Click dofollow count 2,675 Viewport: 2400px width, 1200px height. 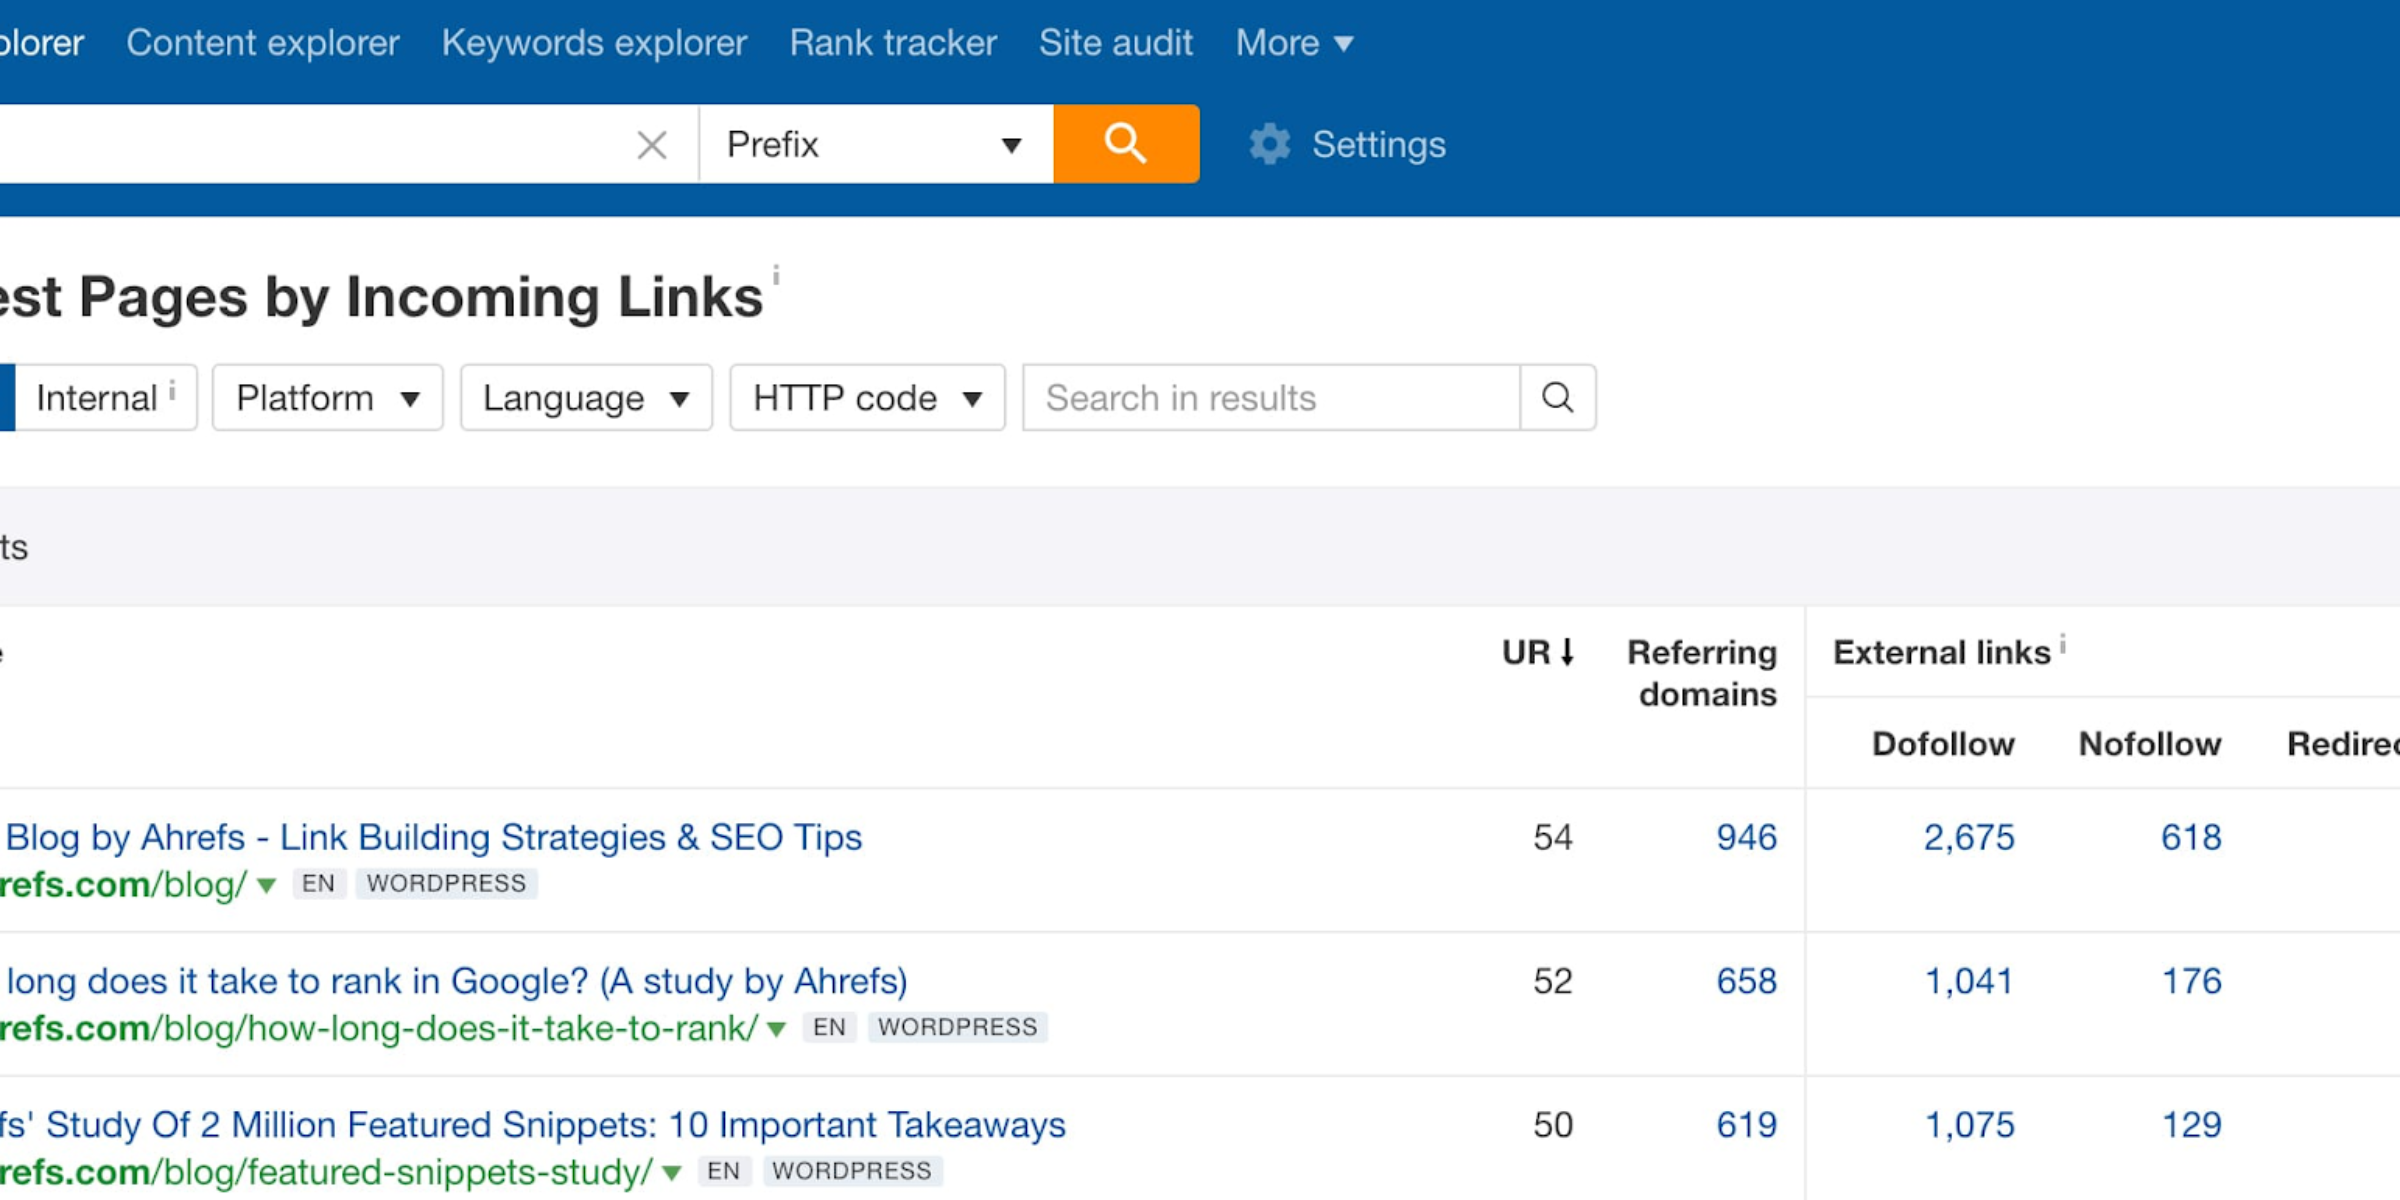1969,837
